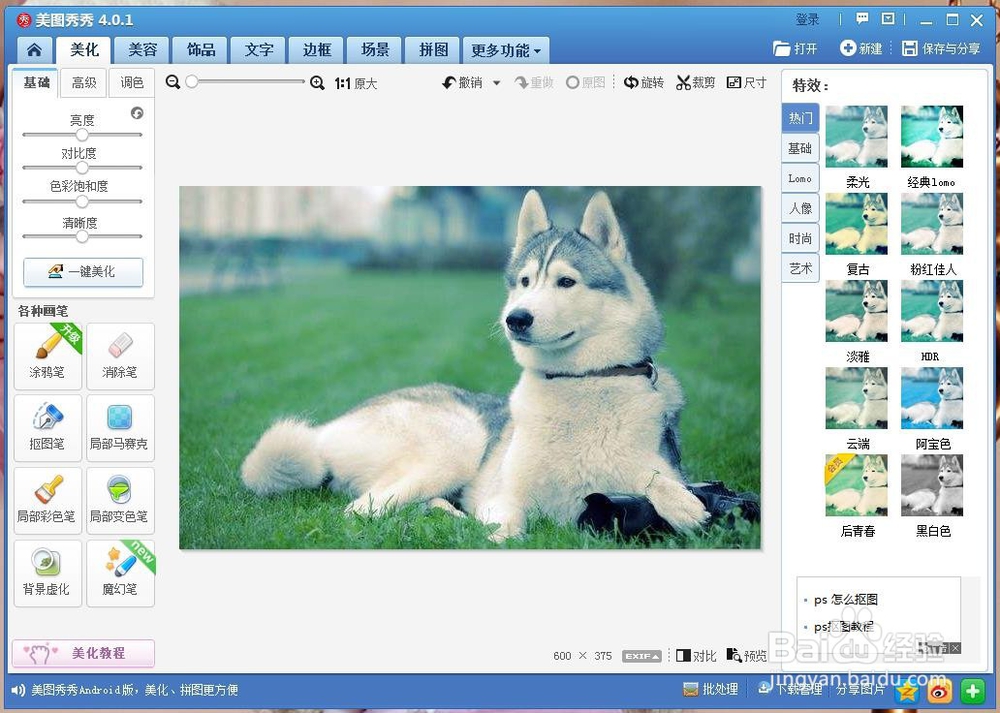This screenshot has height=713, width=1000.
Task: Apply the 柔光 effect thumbnail
Action: (857, 136)
